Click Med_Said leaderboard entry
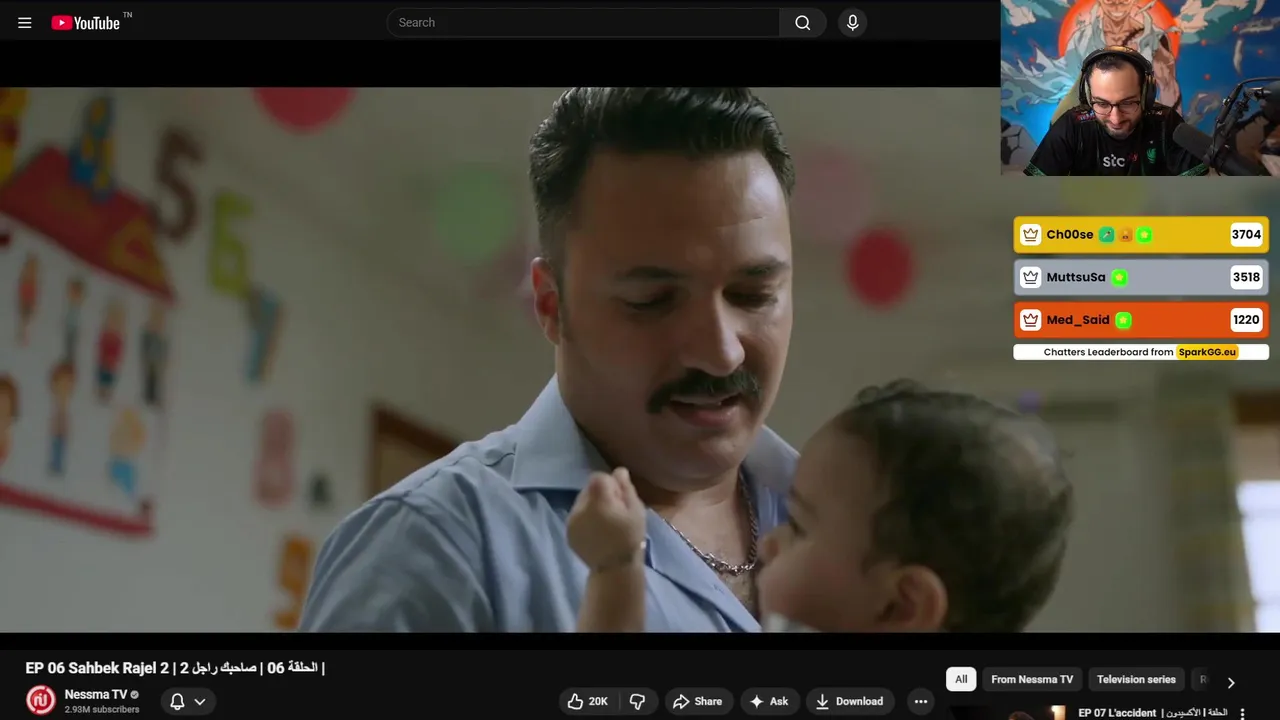Image resolution: width=1280 pixels, height=720 pixels. (x=1141, y=320)
